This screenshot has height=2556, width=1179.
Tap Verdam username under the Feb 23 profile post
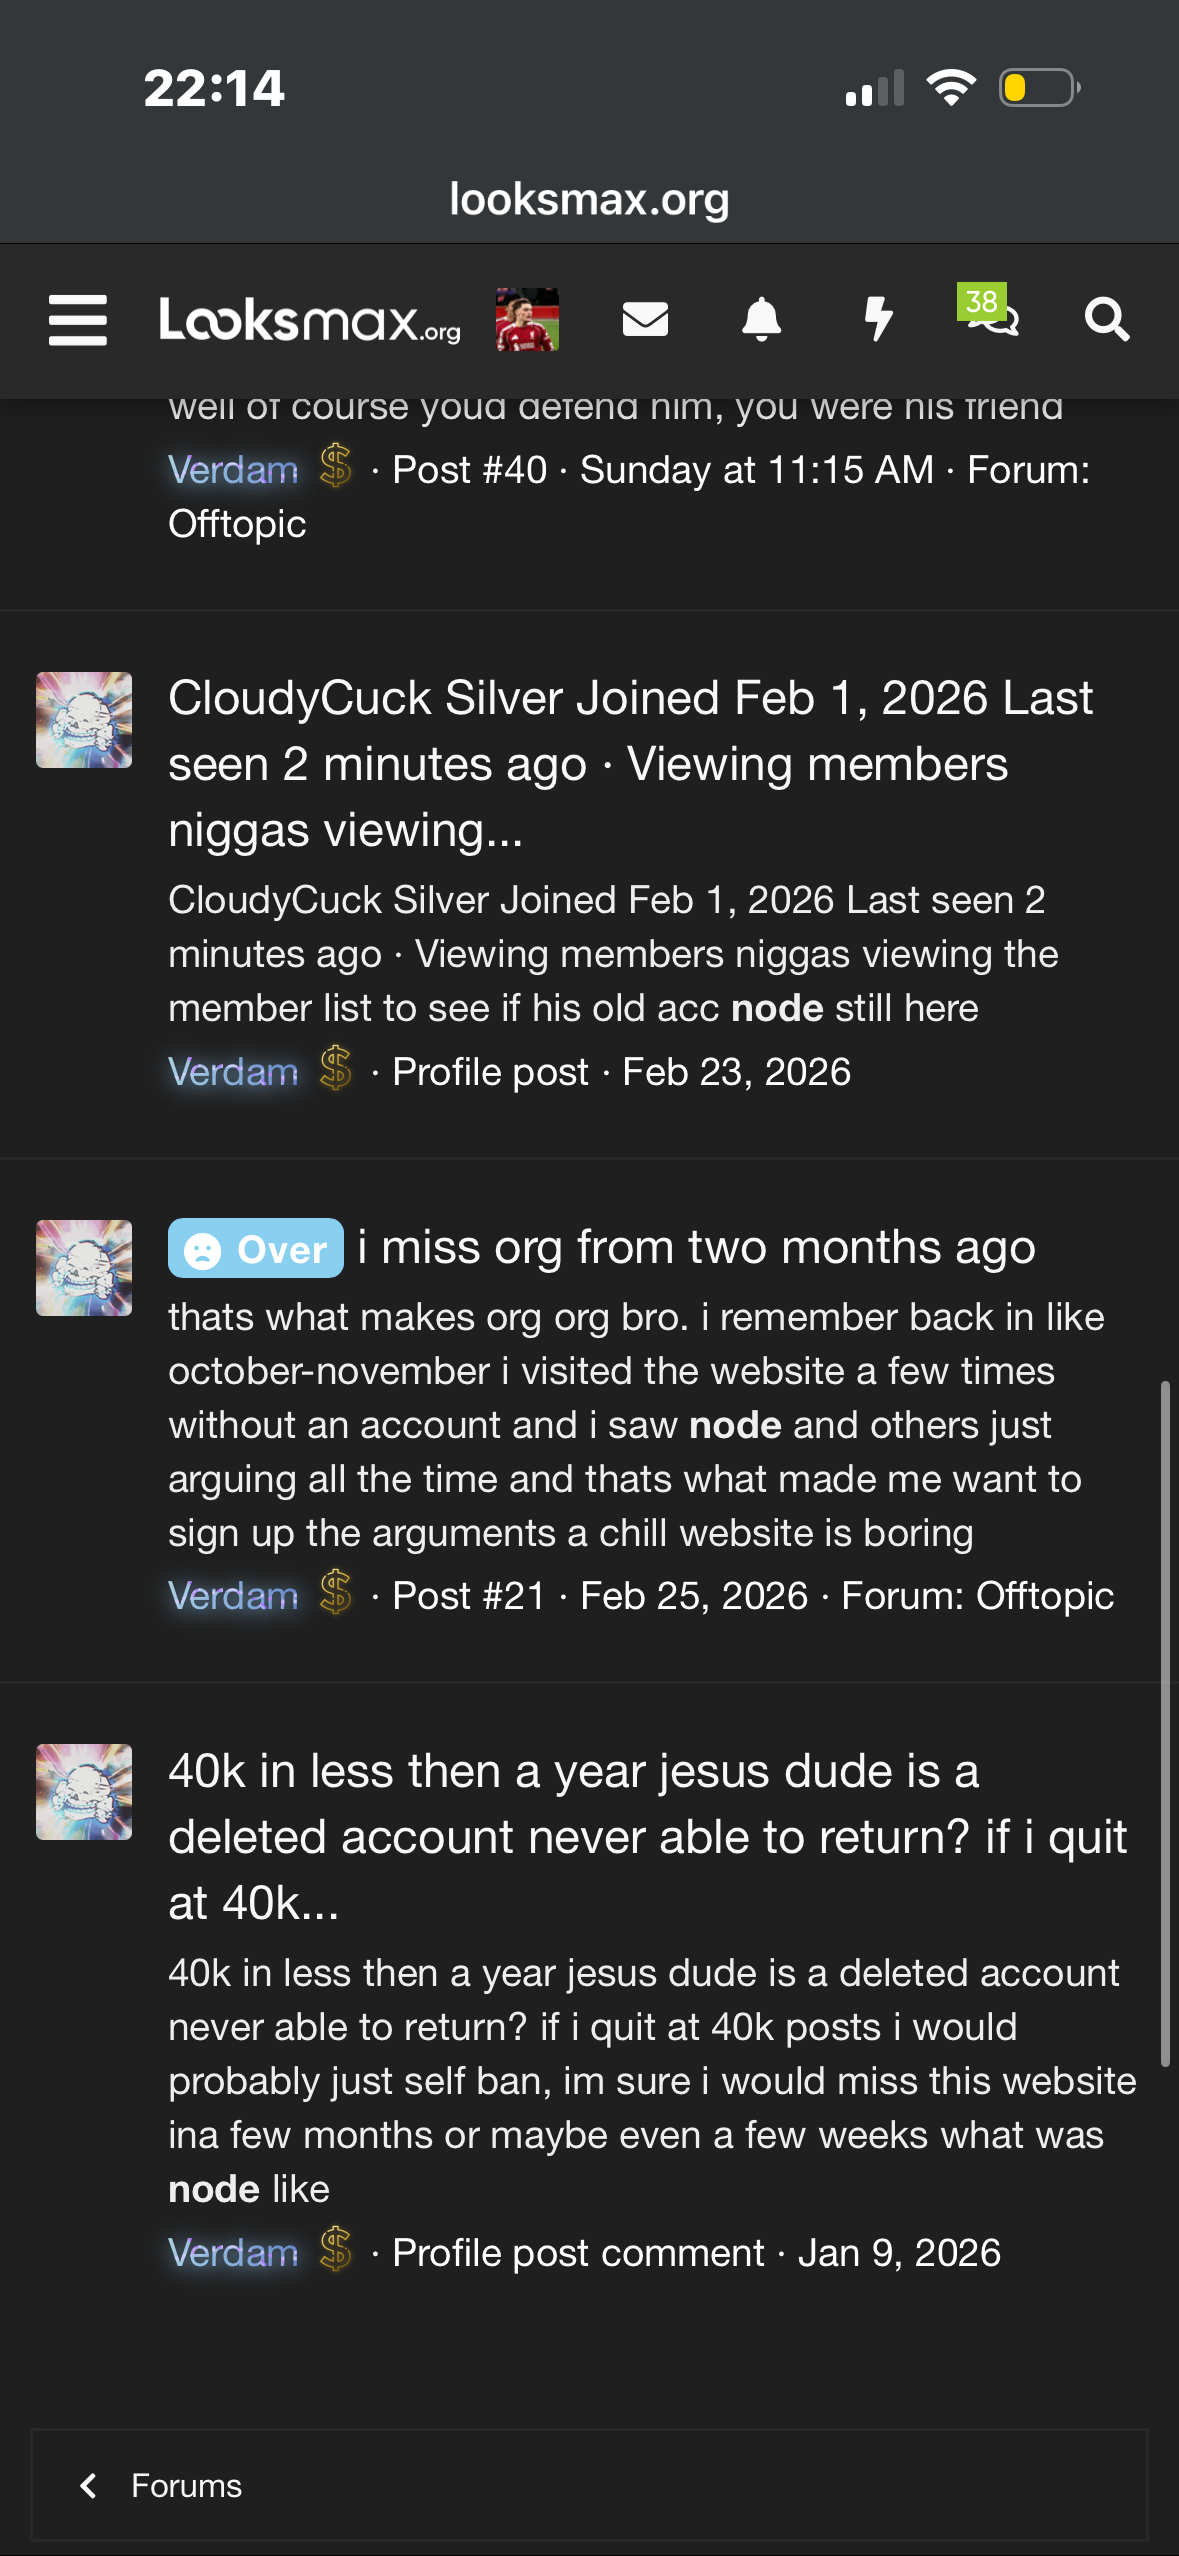[x=233, y=1072]
